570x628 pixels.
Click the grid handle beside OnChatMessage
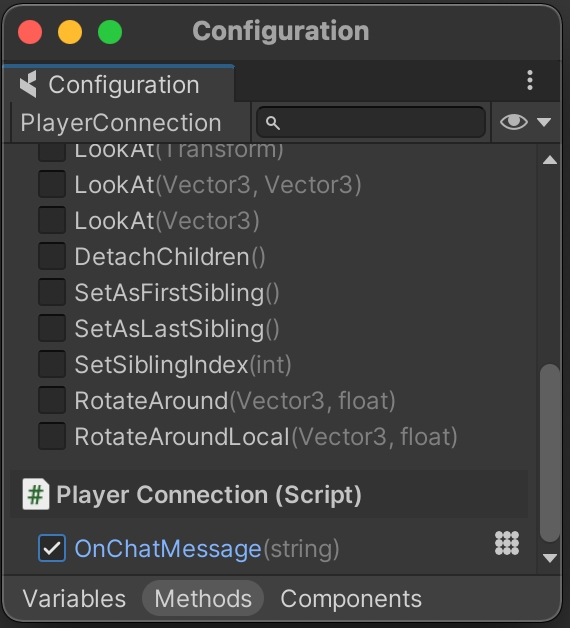pyautogui.click(x=507, y=543)
